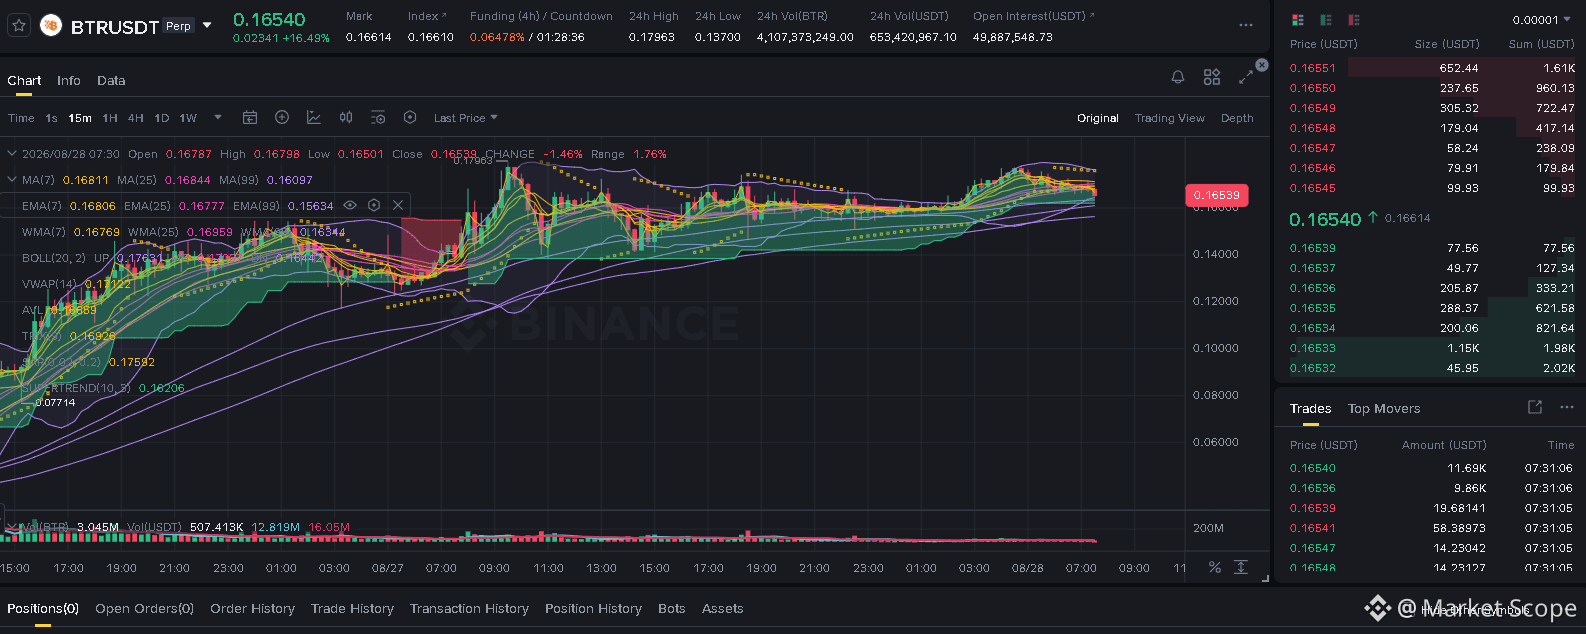Open the hexagon chart settings icon
Image resolution: width=1586 pixels, height=634 pixels.
410,118
